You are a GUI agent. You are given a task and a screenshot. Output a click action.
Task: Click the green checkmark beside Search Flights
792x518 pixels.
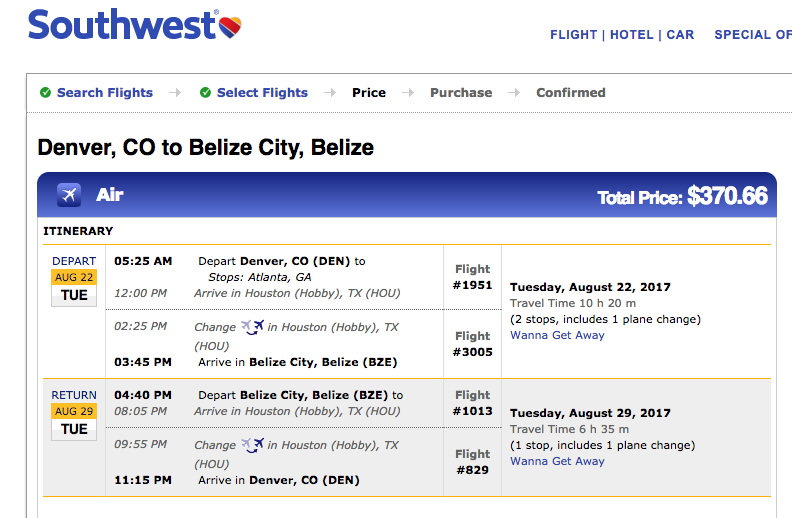pos(45,92)
